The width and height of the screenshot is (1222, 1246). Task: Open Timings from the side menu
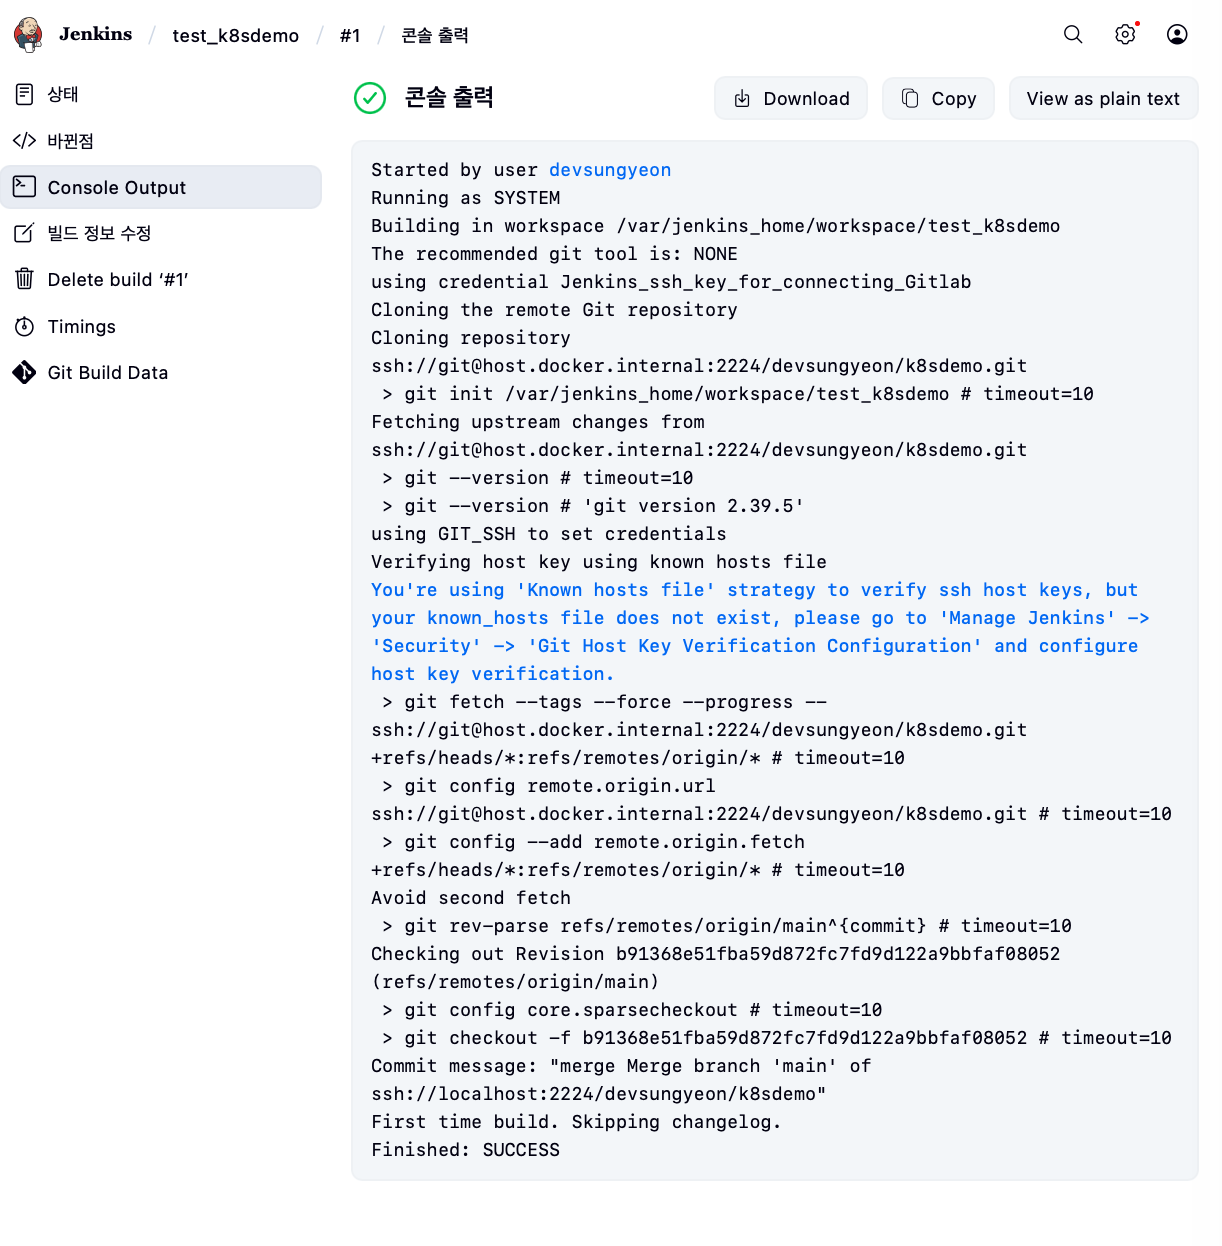click(82, 327)
